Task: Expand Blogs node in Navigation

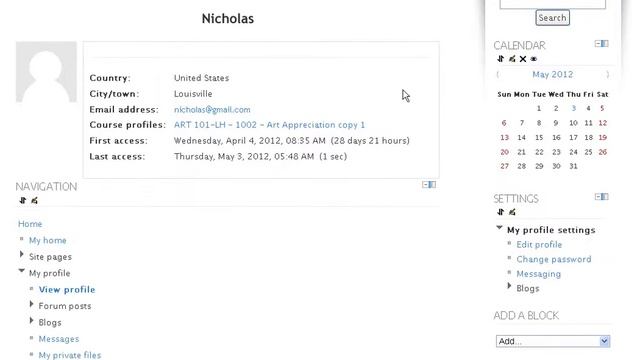Action: [31, 320]
